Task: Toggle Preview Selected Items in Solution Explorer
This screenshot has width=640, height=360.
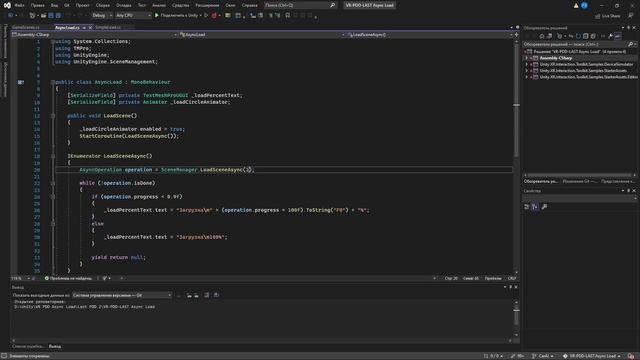Action: [618, 36]
